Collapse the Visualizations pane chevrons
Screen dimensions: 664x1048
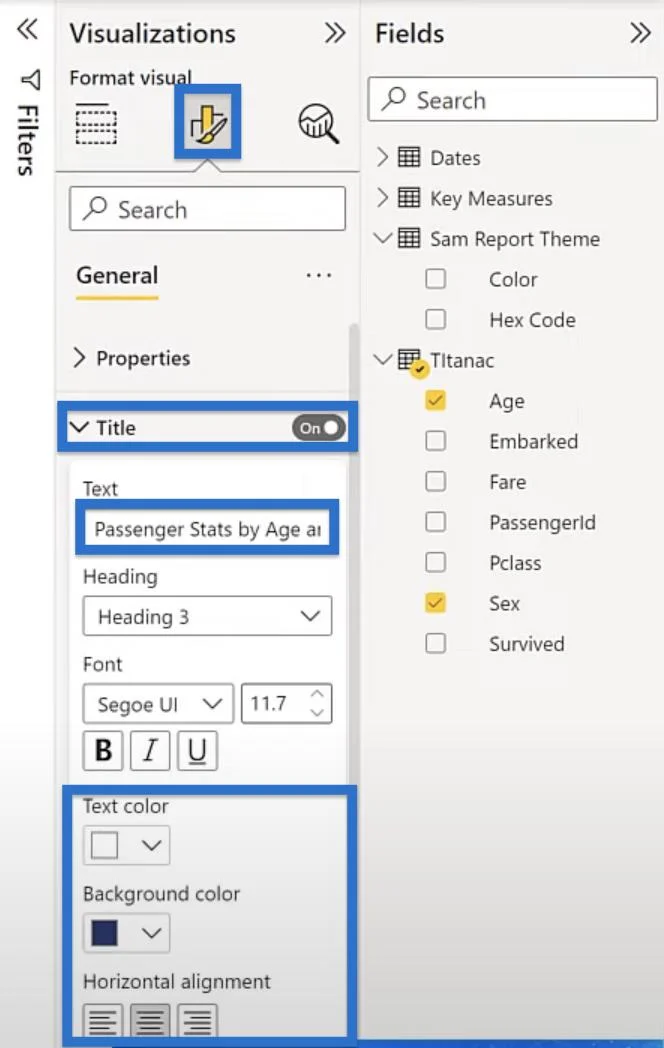point(335,32)
